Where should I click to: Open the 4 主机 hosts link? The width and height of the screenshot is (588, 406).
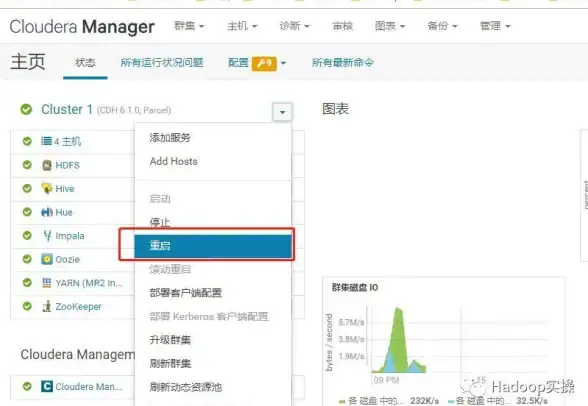pyautogui.click(x=68, y=142)
